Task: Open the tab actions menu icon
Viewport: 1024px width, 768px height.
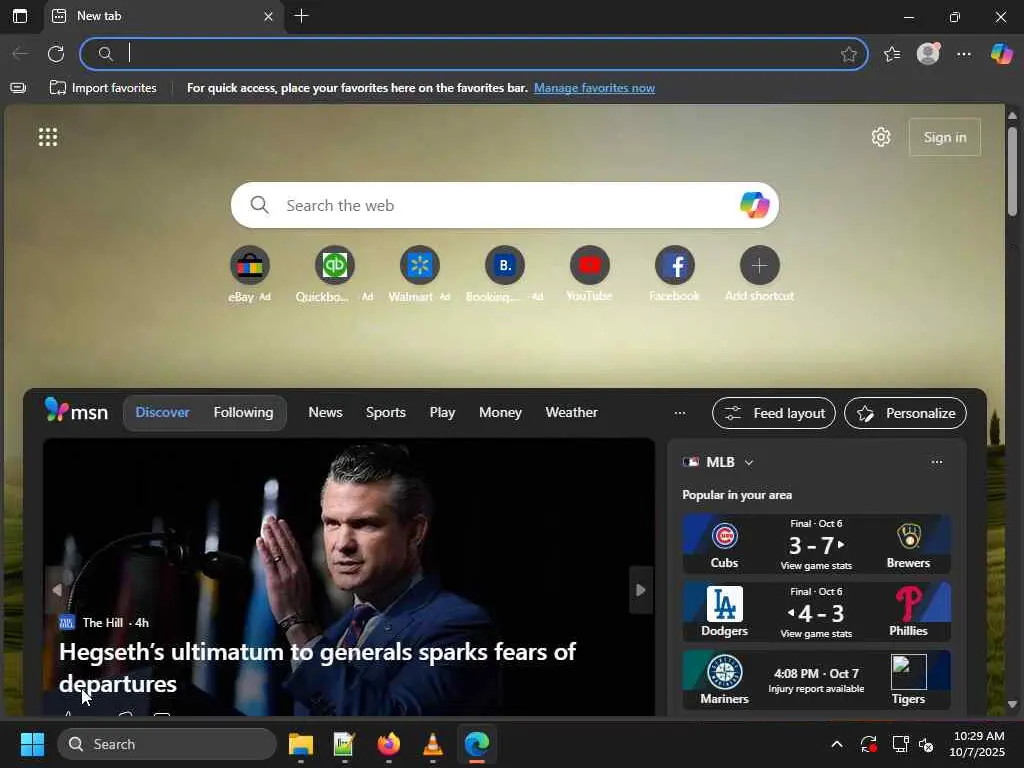Action: coord(20,16)
